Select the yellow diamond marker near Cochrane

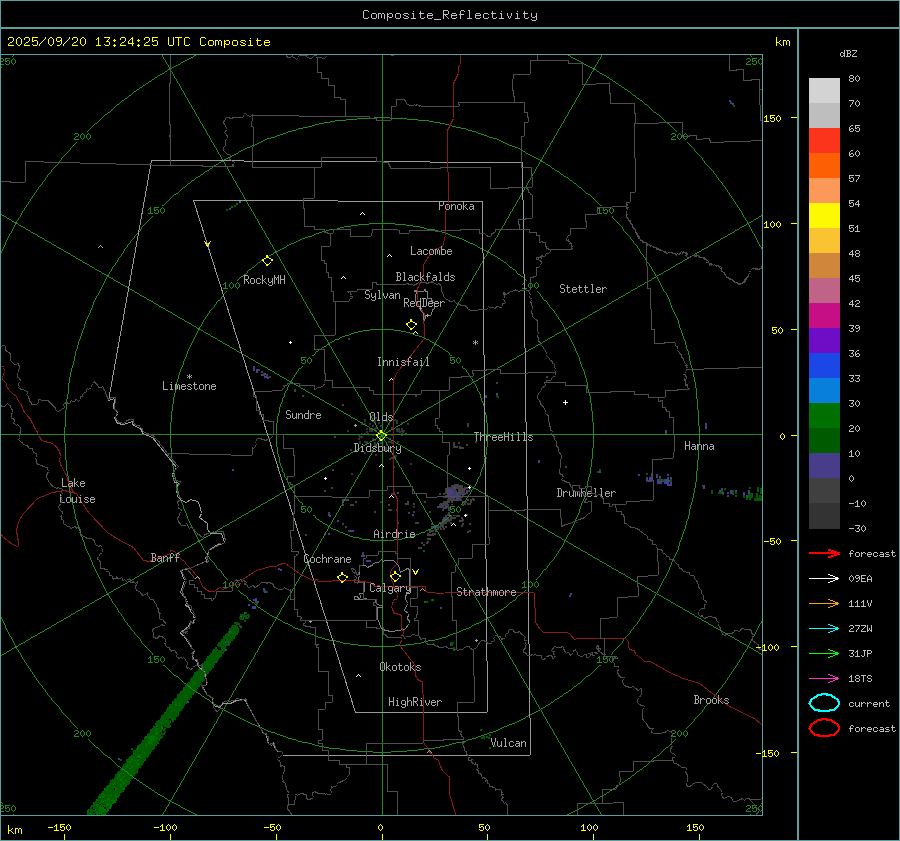[x=342, y=577]
